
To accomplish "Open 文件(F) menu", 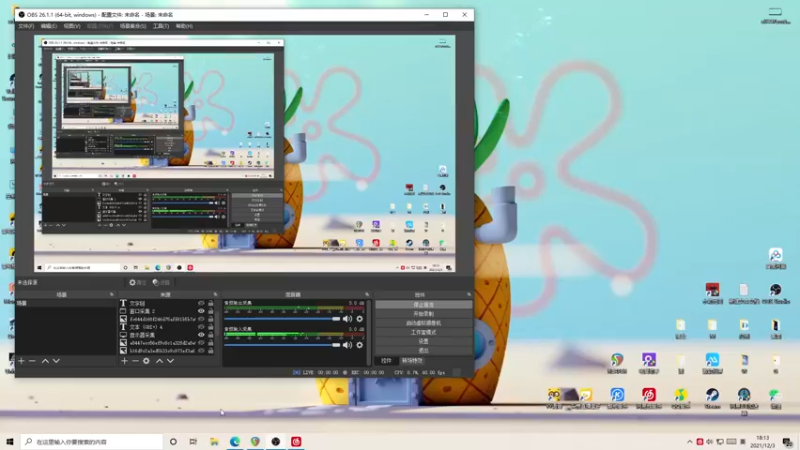I will point(26,26).
